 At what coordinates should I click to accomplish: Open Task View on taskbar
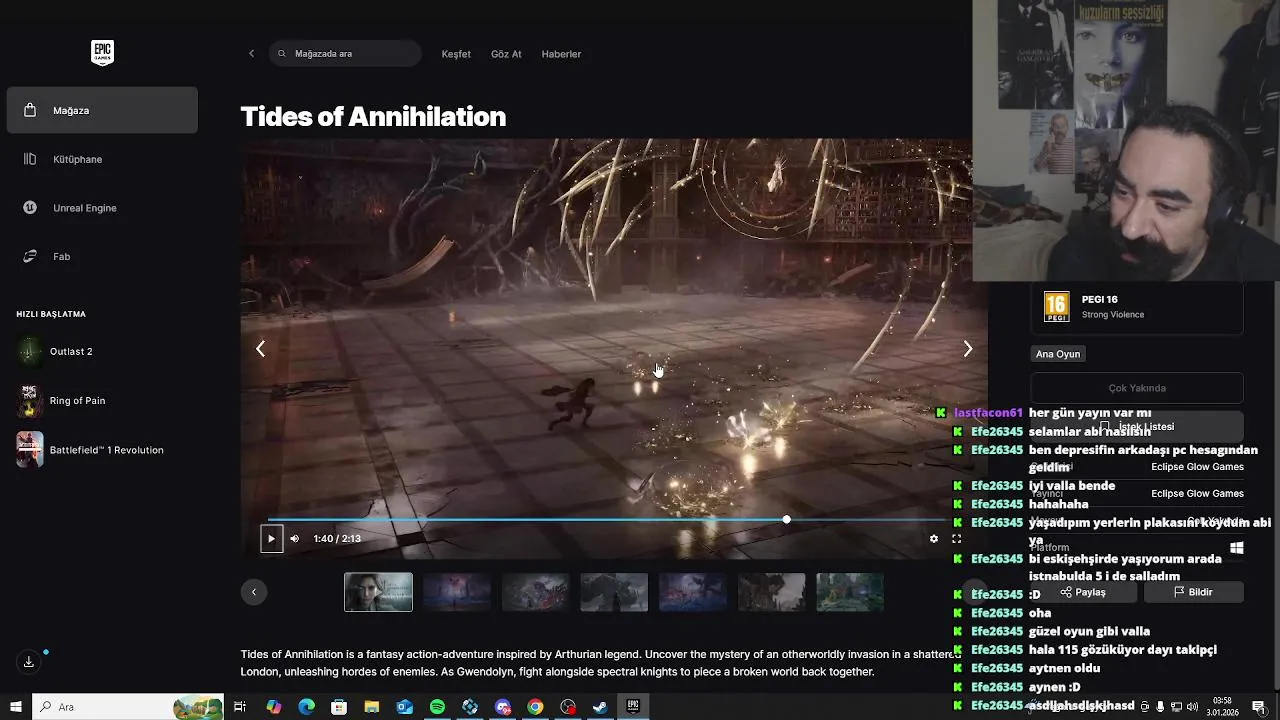click(240, 707)
